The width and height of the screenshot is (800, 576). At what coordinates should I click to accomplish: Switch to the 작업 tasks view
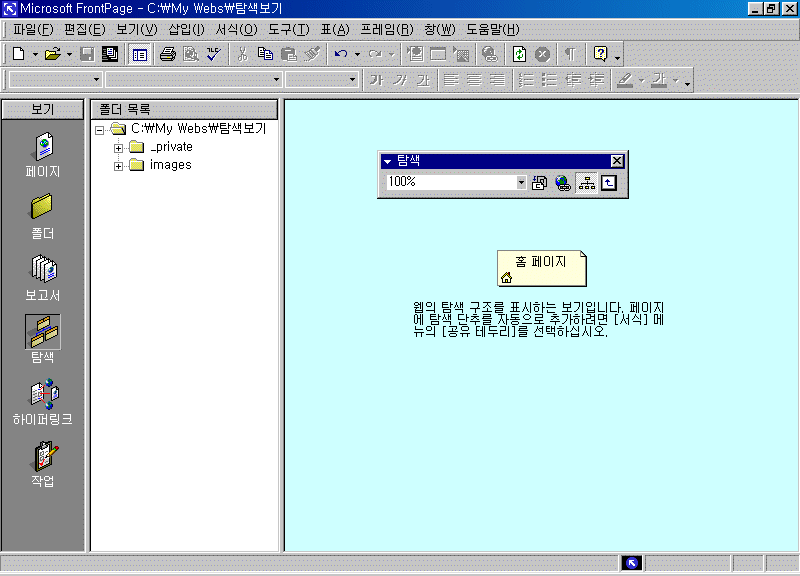[x=43, y=464]
